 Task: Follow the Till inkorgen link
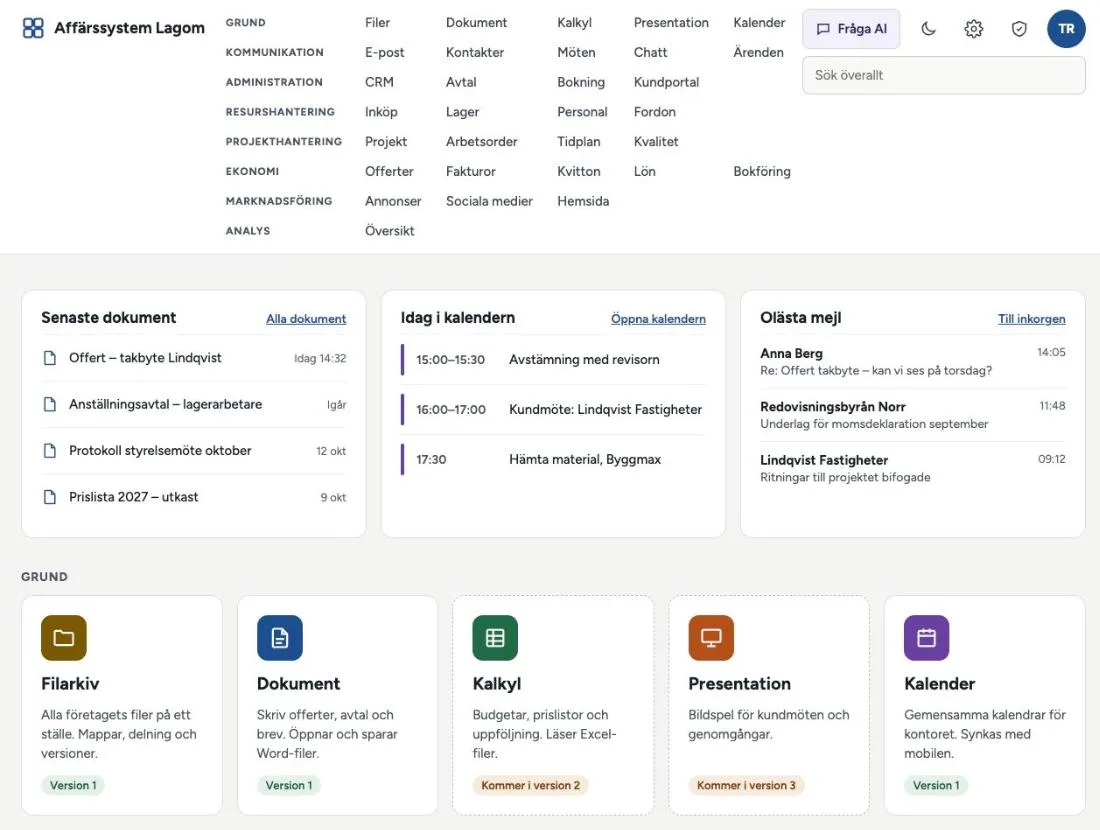pos(1031,319)
